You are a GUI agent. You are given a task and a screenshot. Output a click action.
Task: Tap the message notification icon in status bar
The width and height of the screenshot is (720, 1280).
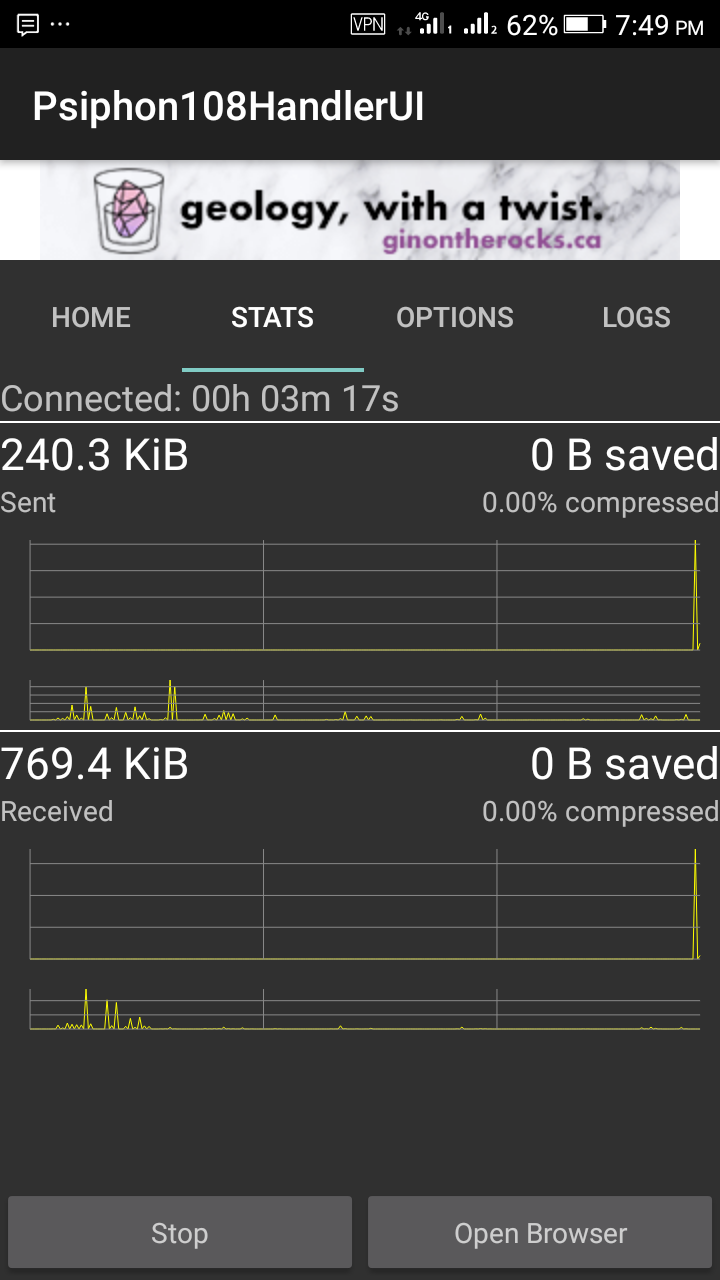[x=28, y=24]
